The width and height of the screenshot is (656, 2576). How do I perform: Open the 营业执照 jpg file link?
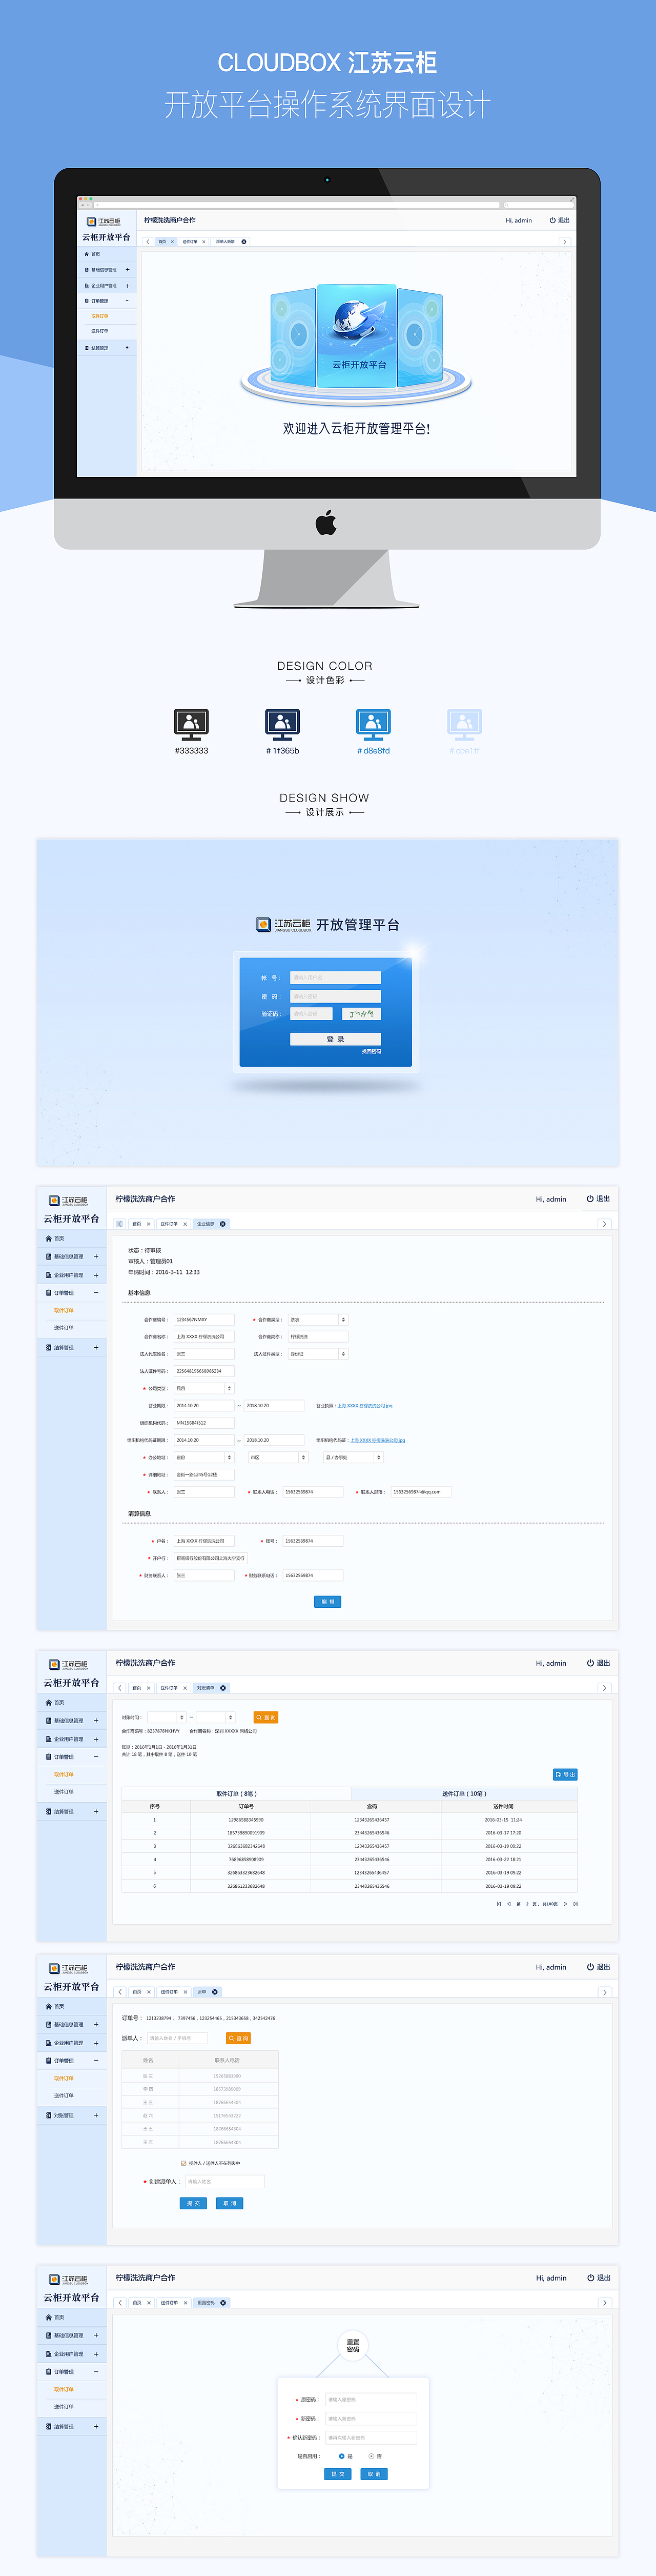(365, 1406)
